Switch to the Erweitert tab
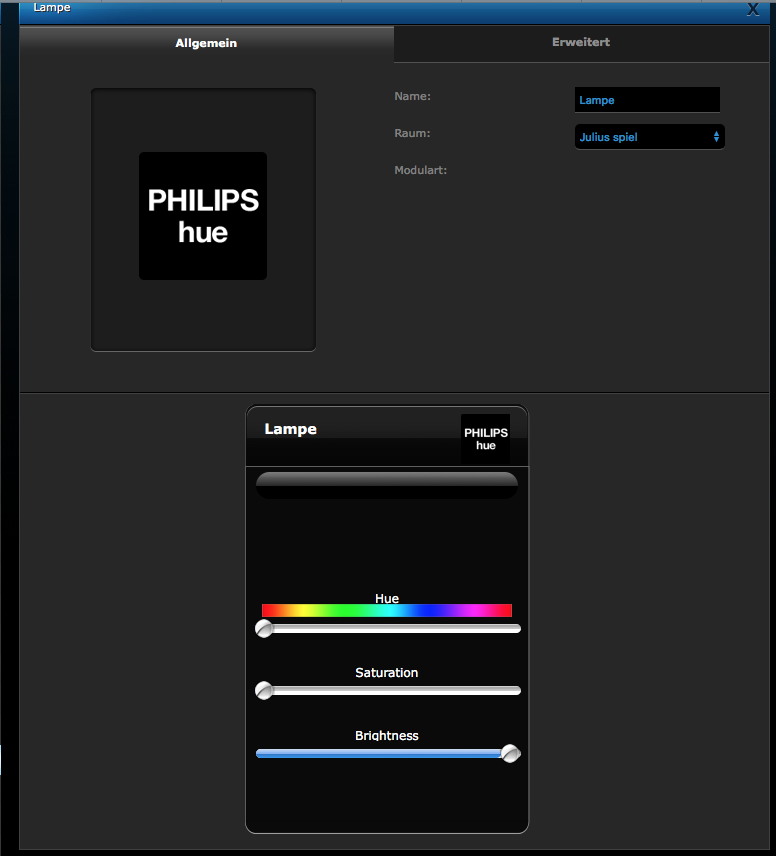The image size is (776, 856). (580, 43)
